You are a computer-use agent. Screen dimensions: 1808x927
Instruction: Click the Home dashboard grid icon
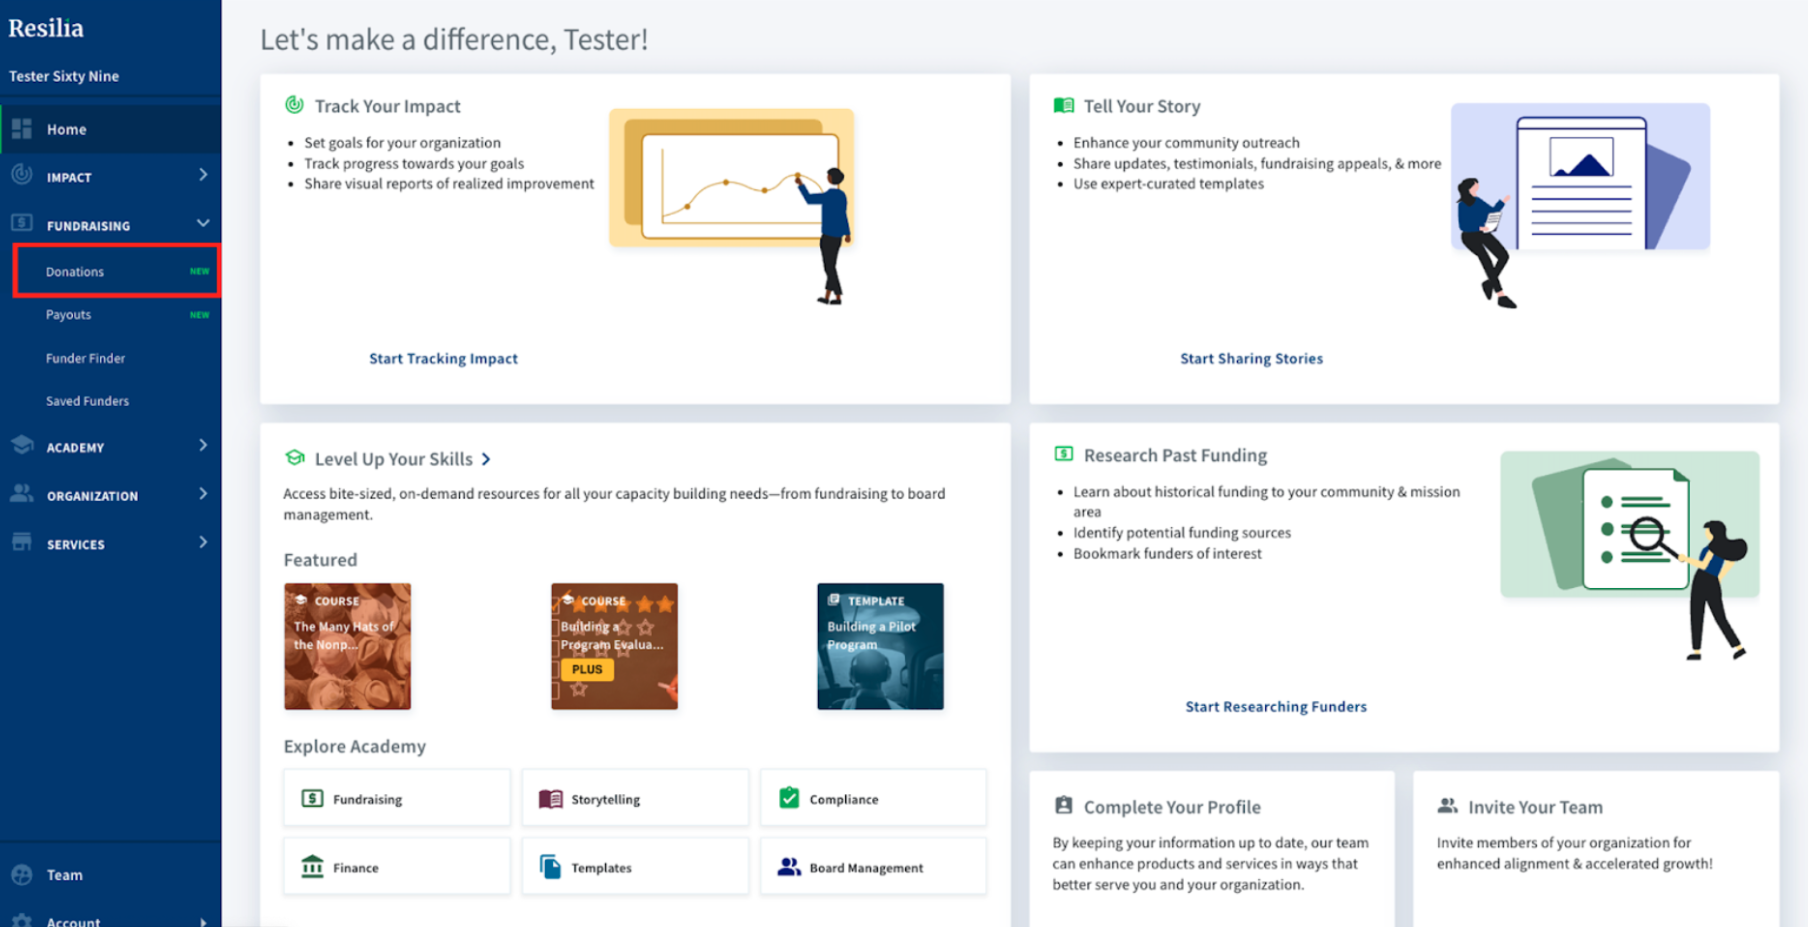22,129
